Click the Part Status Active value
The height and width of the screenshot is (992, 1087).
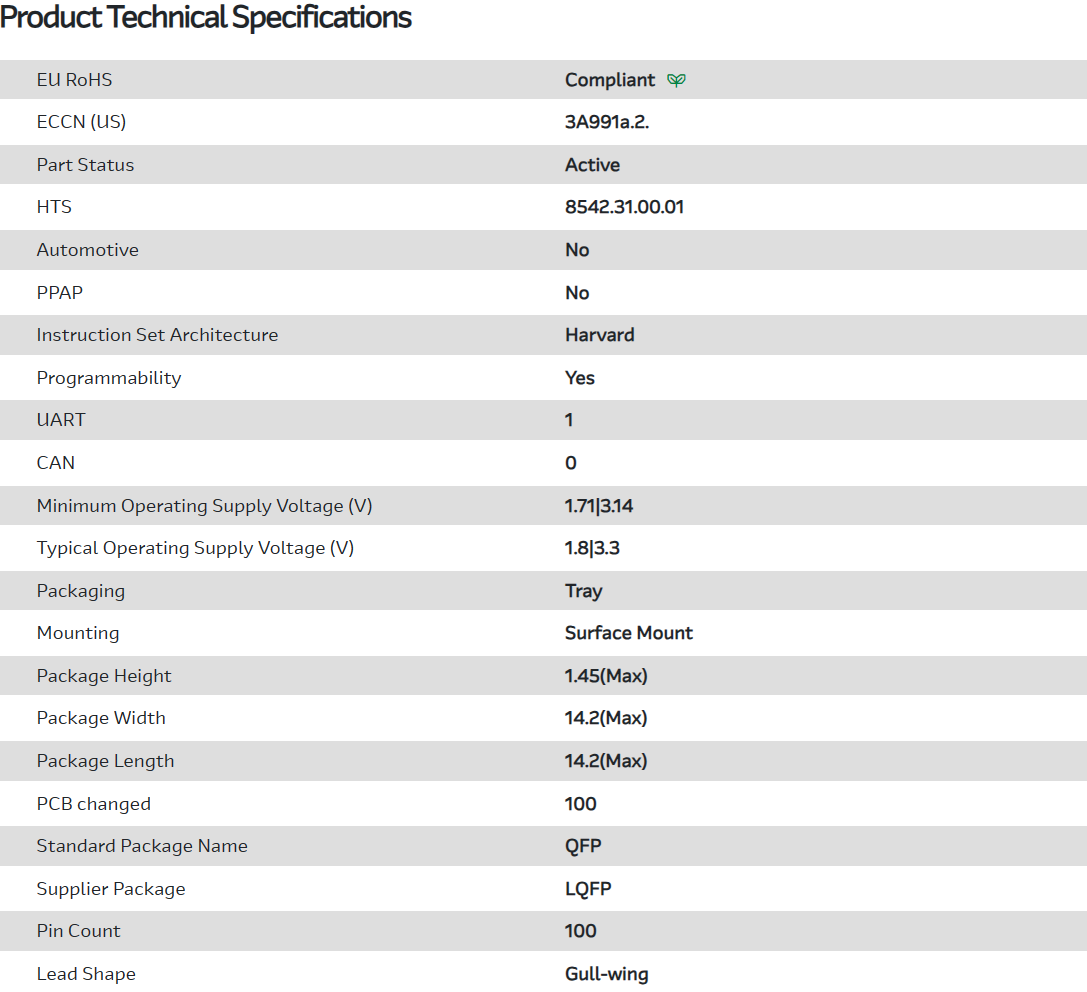(x=592, y=165)
